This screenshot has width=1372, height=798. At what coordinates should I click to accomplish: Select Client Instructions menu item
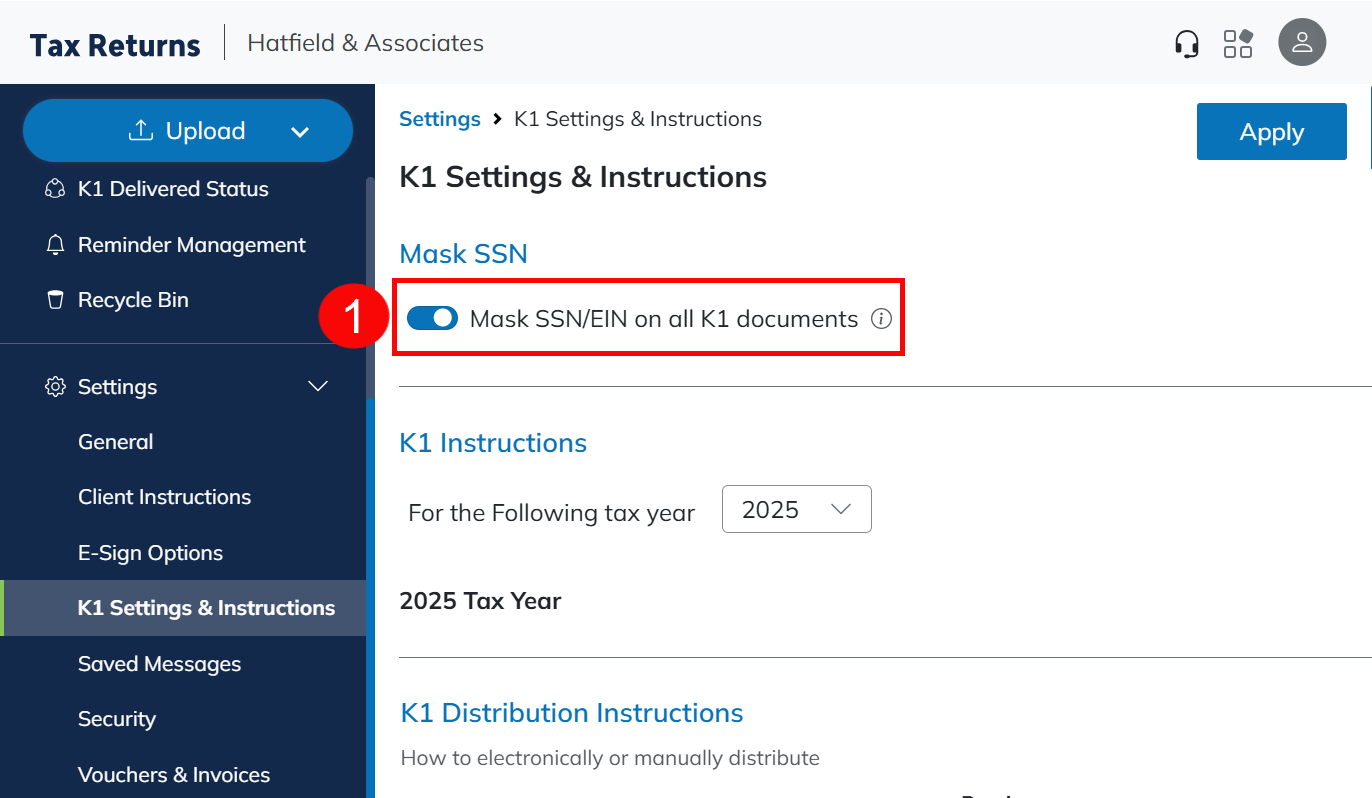164,497
